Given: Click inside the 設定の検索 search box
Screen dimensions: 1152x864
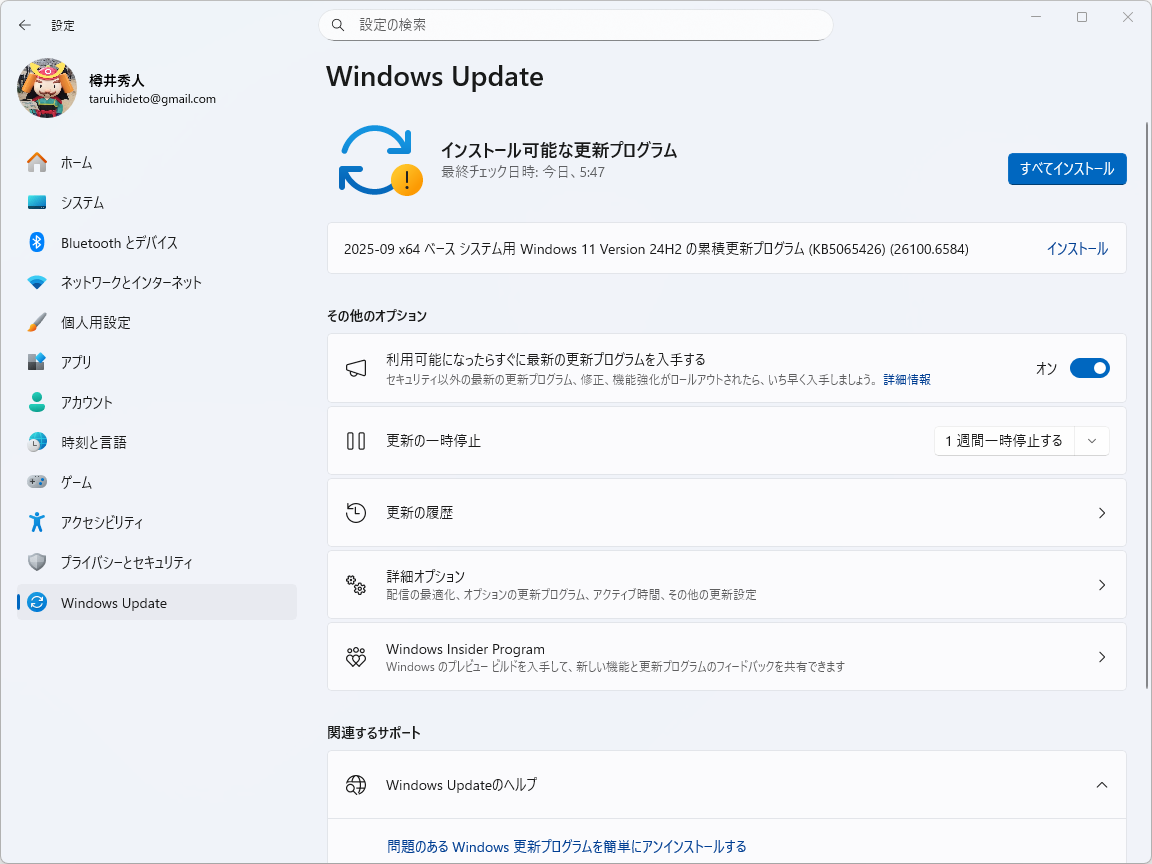Looking at the screenshot, I should (x=576, y=25).
